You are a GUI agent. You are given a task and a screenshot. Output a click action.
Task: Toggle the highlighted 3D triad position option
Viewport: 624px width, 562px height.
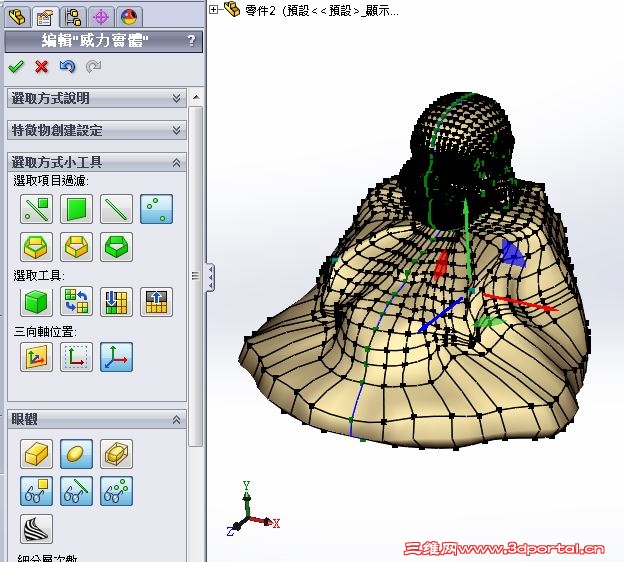click(116, 357)
